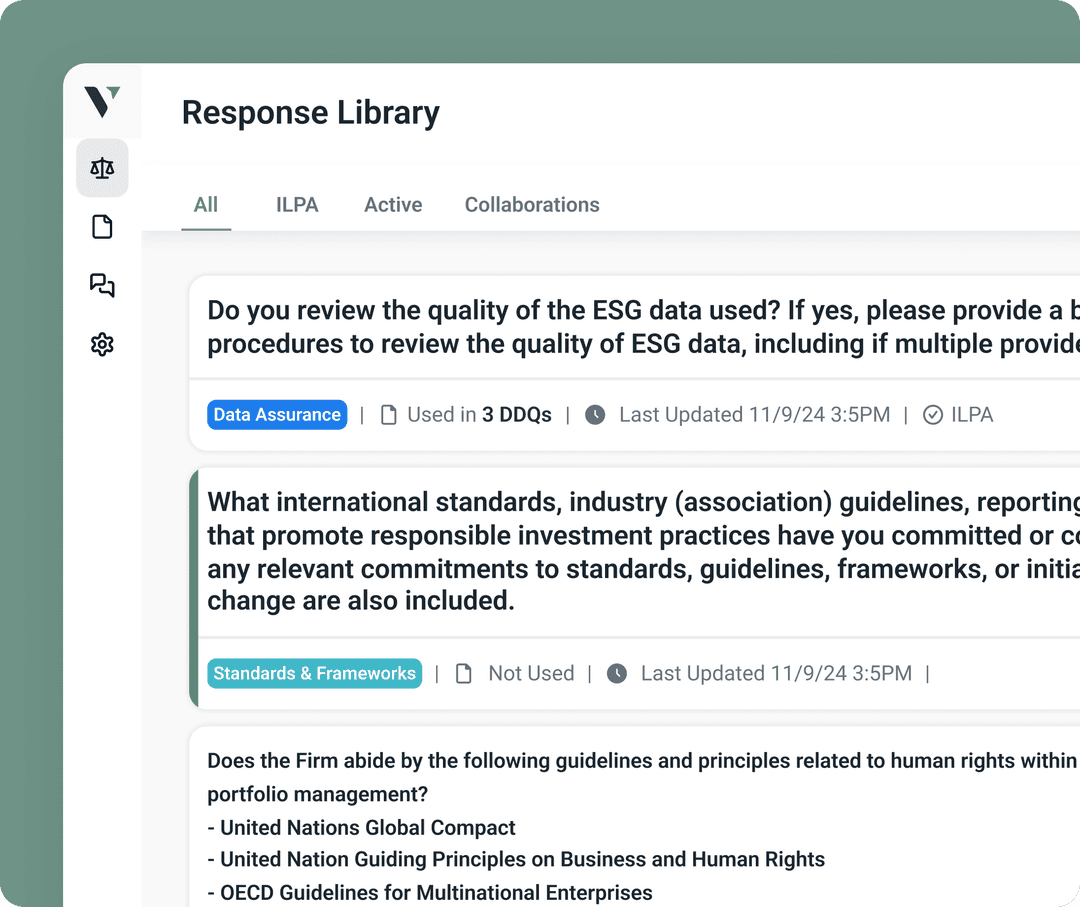Click clock icon in Standards & Frameworks row
The height and width of the screenshot is (907, 1080).
[617, 674]
